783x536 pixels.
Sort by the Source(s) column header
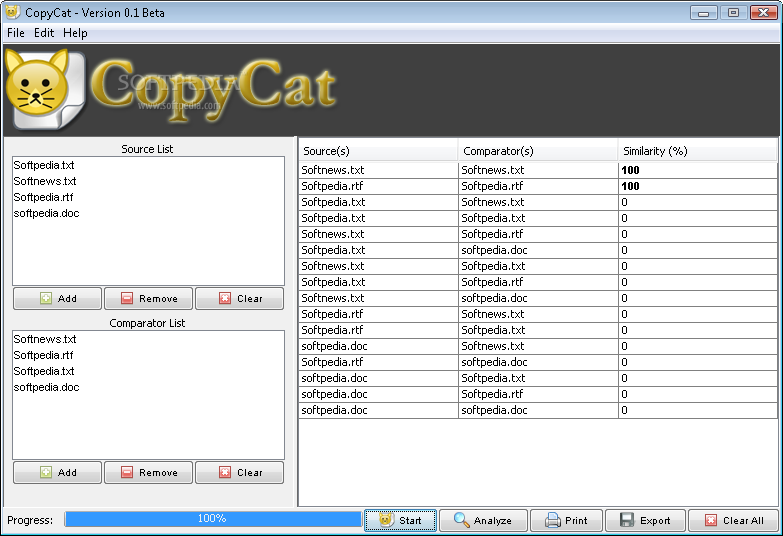[x=378, y=151]
